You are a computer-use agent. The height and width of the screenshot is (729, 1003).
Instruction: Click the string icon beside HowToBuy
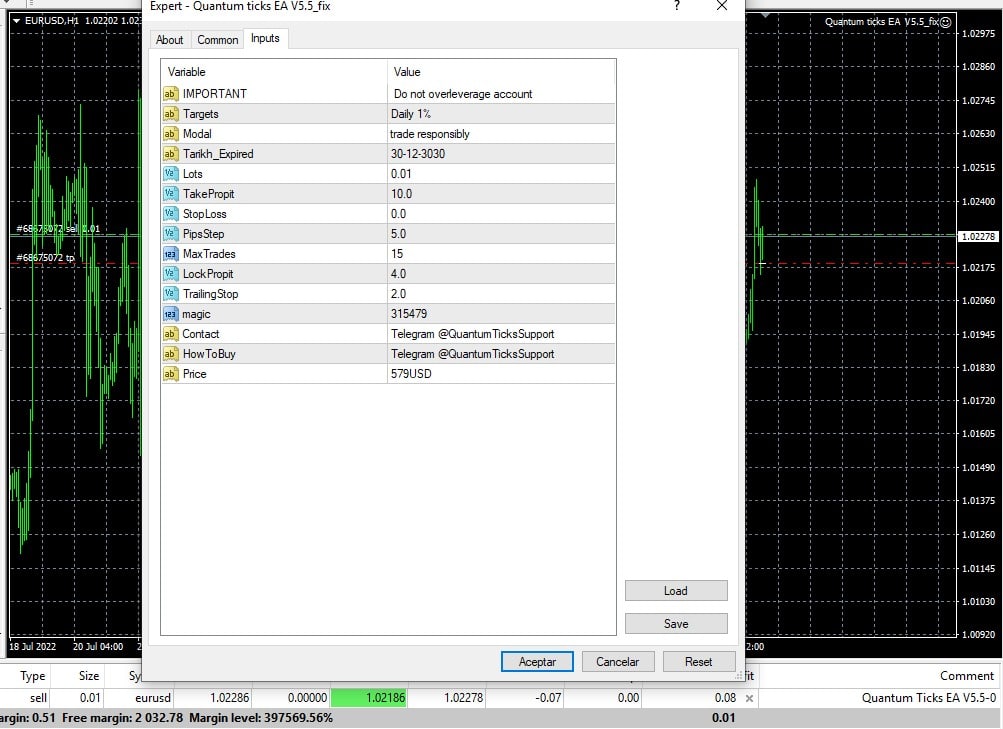pos(170,354)
